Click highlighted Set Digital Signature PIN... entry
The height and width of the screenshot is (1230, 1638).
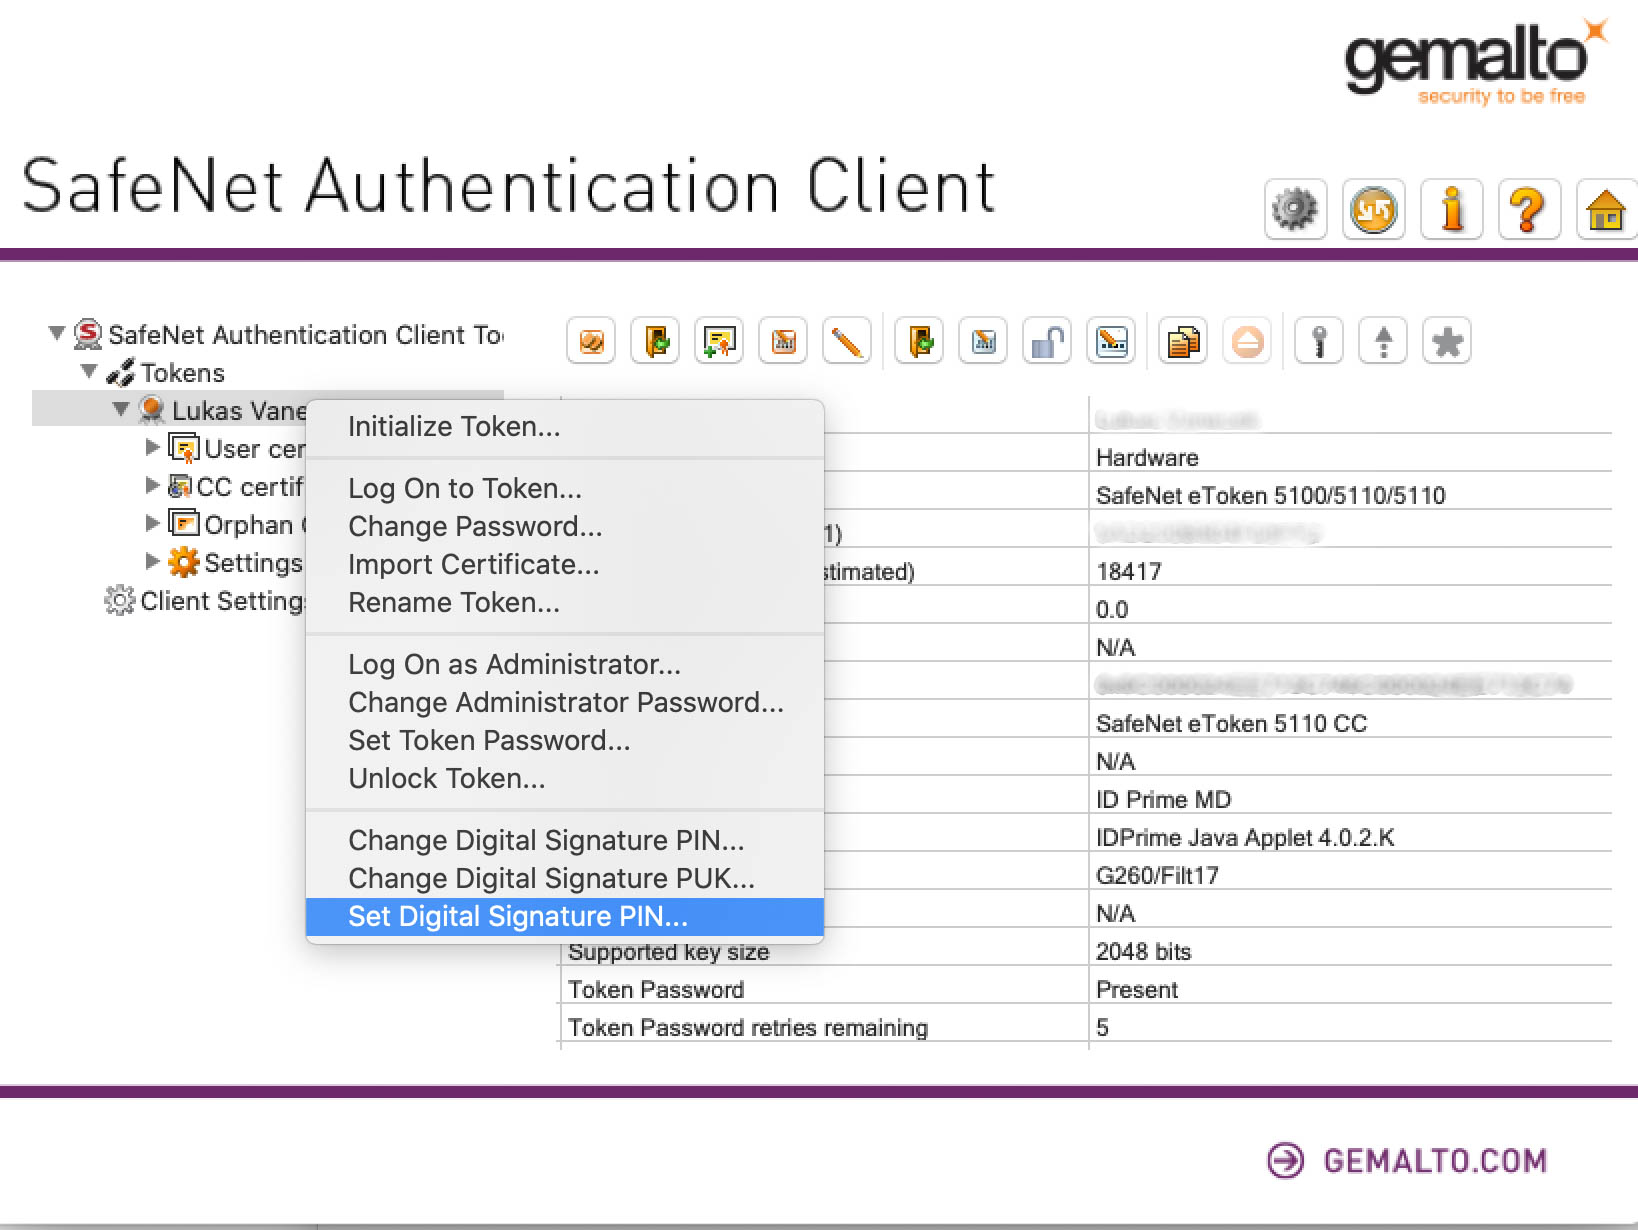tap(565, 917)
